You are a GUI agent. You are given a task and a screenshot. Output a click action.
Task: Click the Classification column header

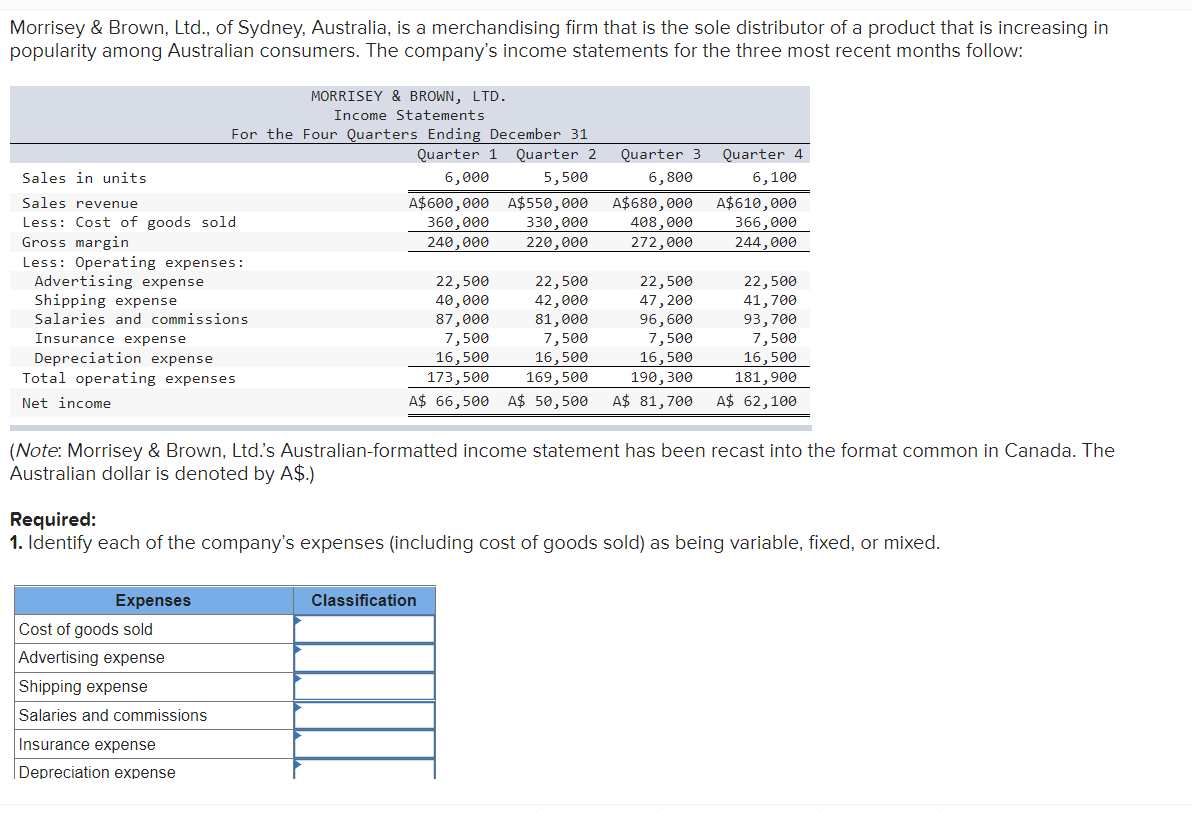tap(364, 600)
